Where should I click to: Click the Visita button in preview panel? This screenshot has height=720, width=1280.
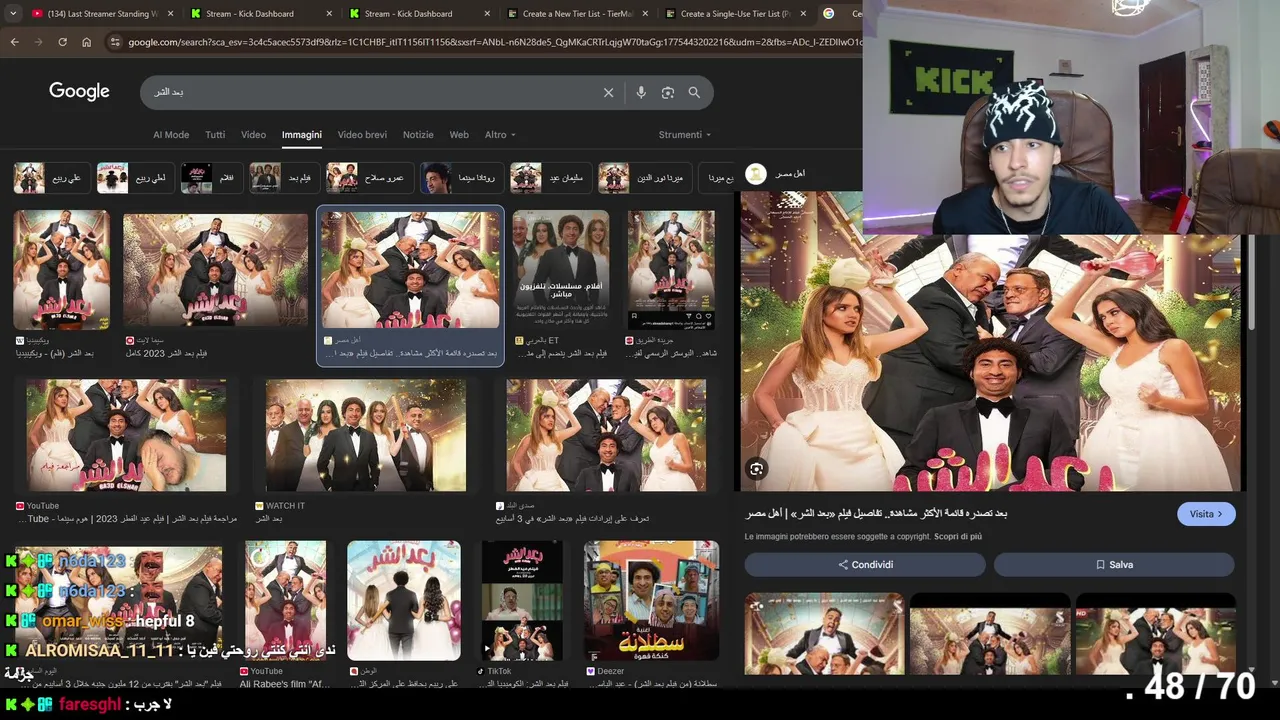pos(1206,514)
